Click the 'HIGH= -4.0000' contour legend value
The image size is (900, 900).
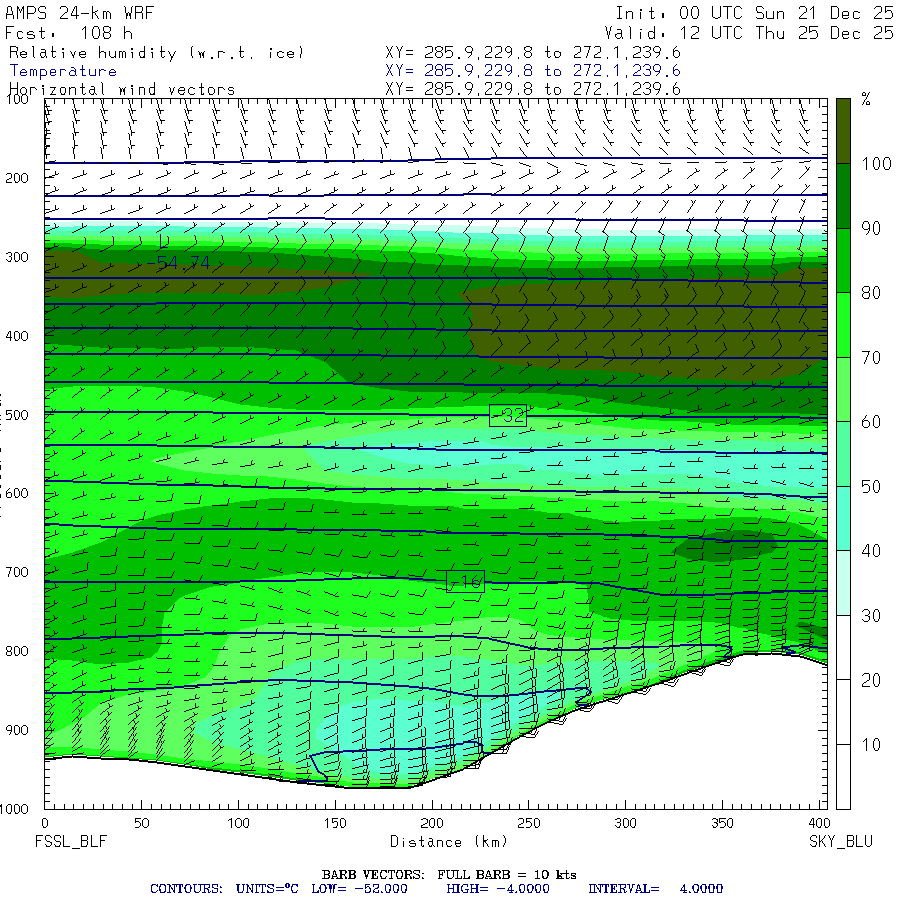(498, 889)
